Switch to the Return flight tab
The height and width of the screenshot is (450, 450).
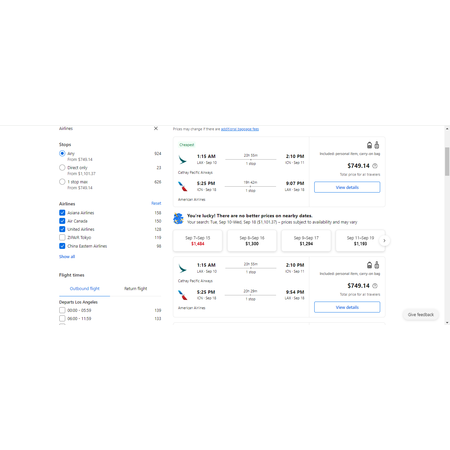pyautogui.click(x=135, y=289)
